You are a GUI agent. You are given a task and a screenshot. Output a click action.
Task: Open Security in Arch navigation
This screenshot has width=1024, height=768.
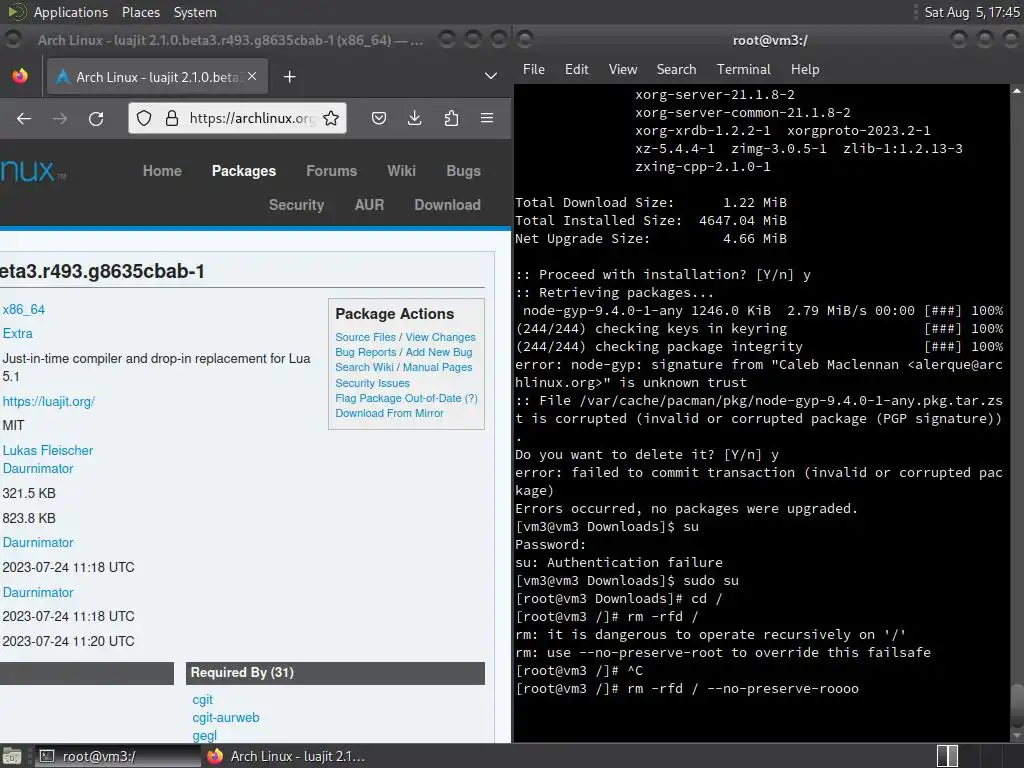pos(296,205)
